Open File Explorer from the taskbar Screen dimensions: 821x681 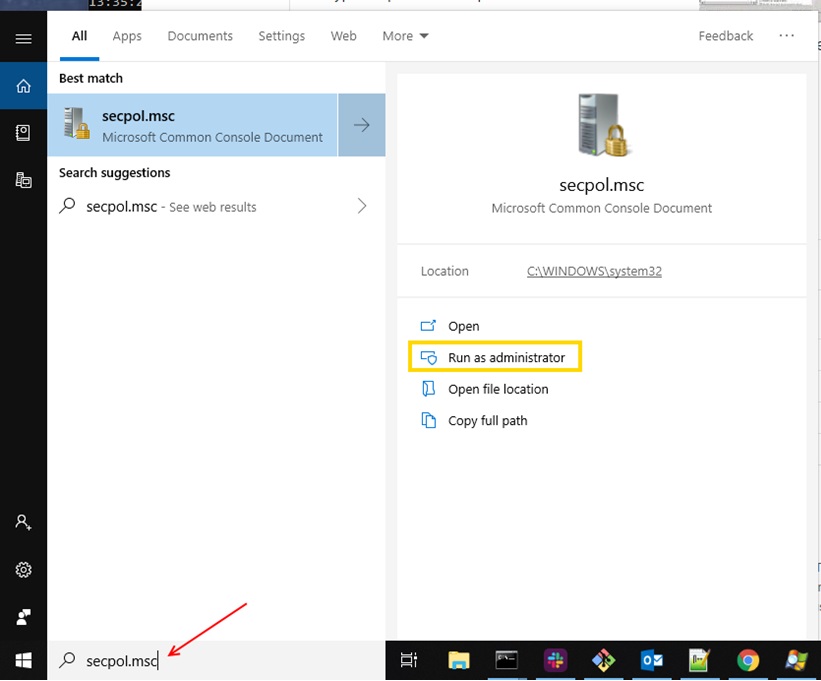pos(458,660)
